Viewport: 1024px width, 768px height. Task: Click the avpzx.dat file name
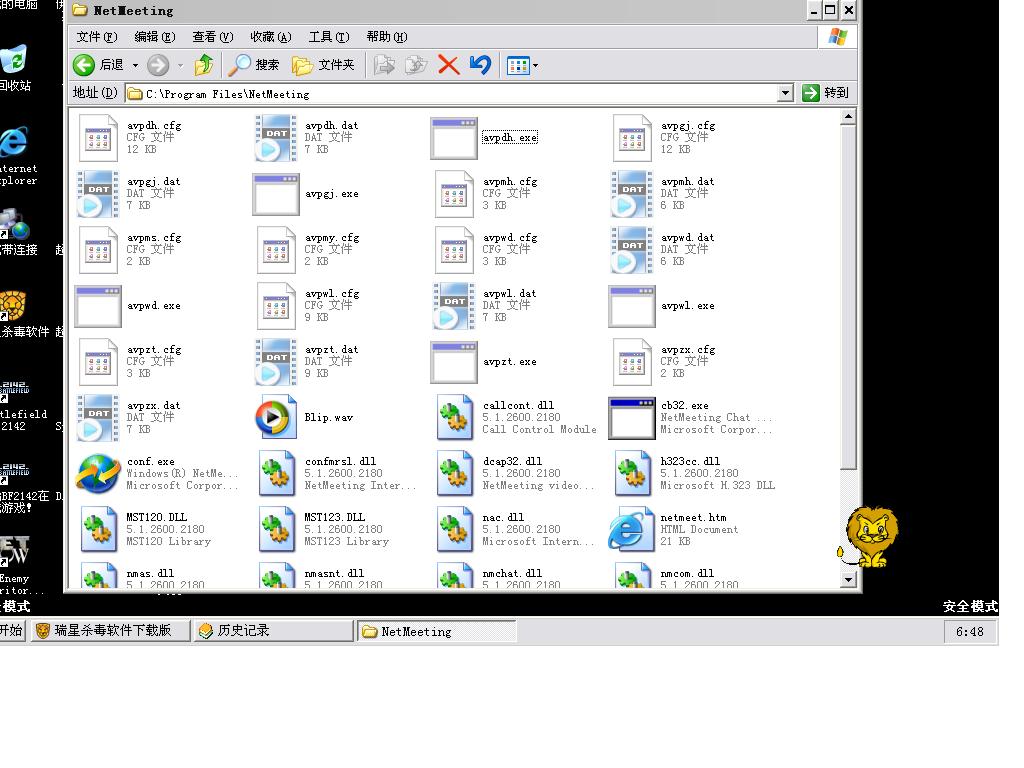point(153,406)
